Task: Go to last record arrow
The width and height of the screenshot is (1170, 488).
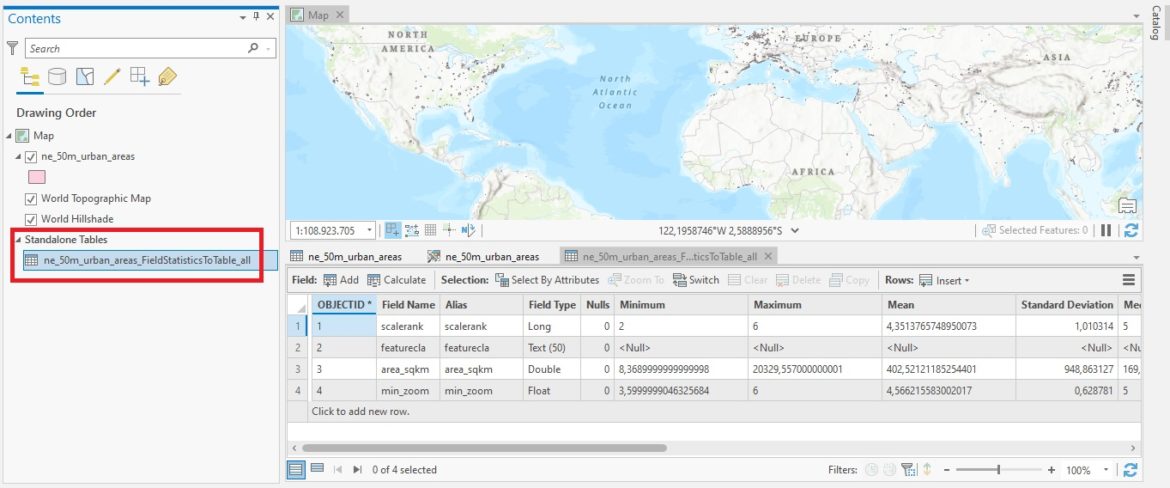Action: point(357,469)
